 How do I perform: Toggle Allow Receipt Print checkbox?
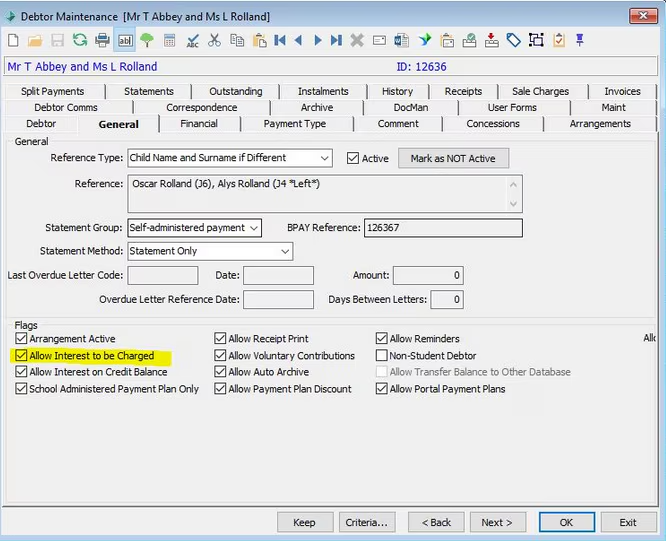click(220, 338)
